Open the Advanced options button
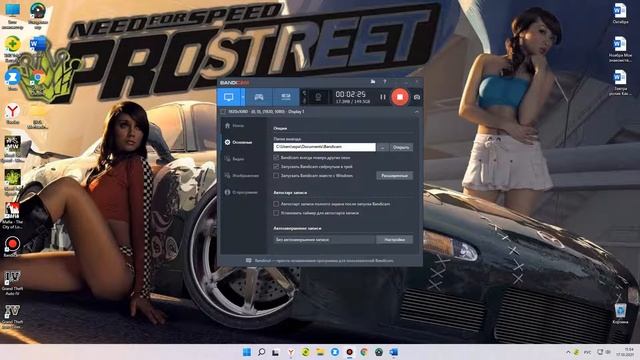 pyautogui.click(x=394, y=176)
